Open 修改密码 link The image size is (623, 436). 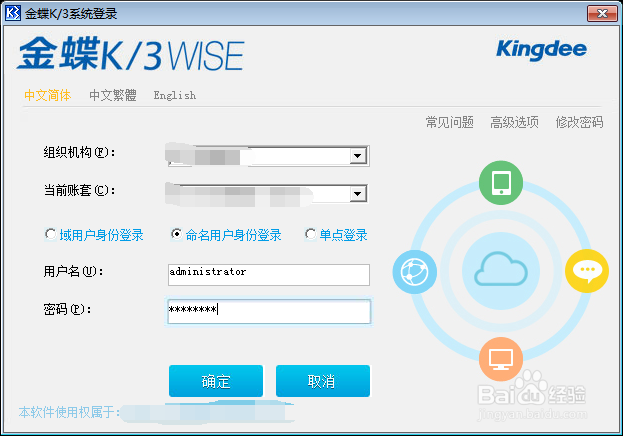(x=579, y=122)
